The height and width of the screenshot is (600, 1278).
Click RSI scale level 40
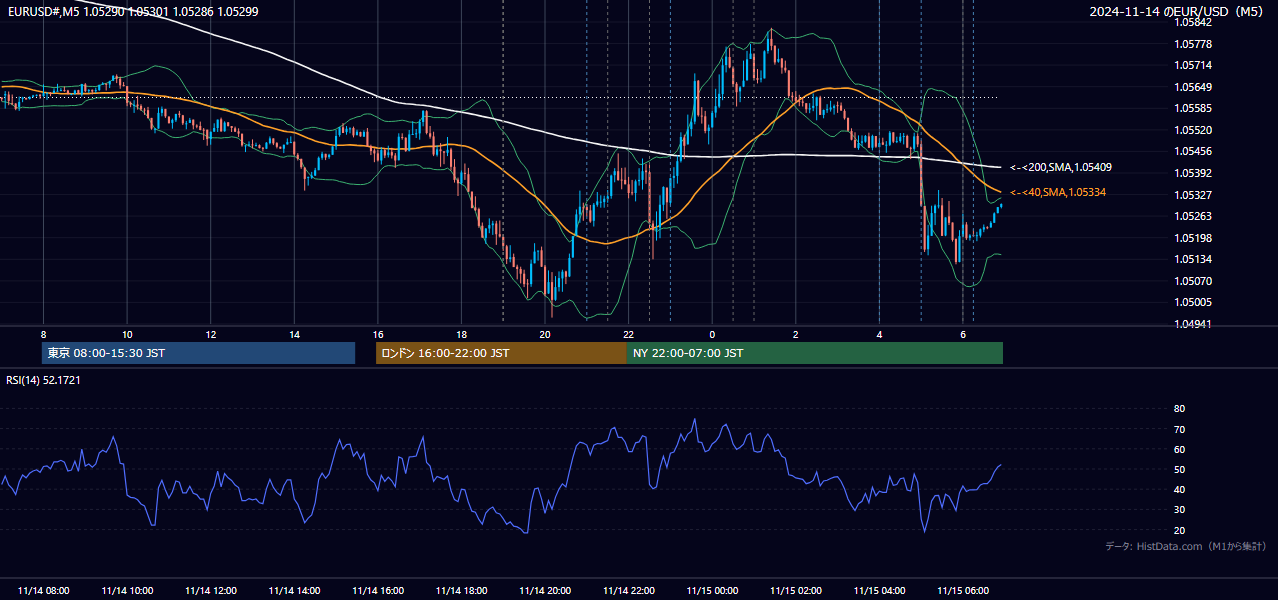[1179, 489]
